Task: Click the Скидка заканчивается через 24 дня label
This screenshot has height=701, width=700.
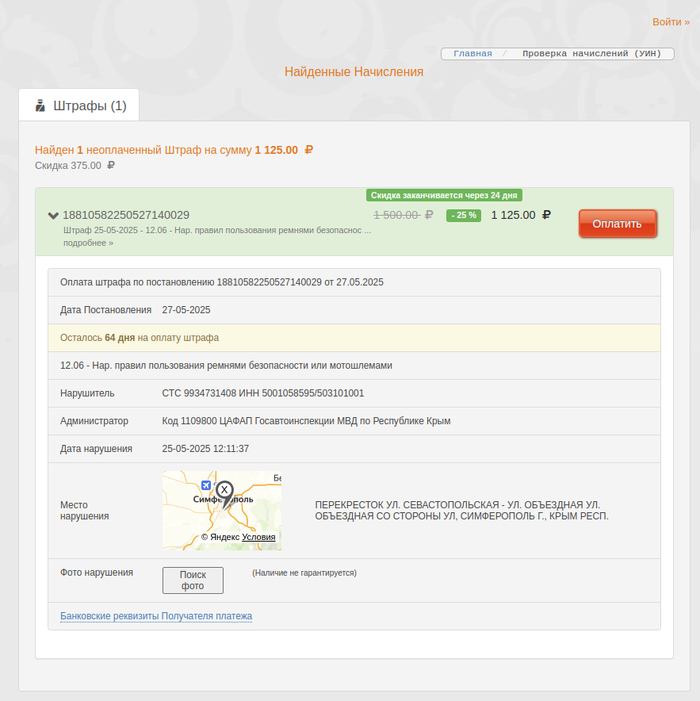Action: (x=444, y=195)
